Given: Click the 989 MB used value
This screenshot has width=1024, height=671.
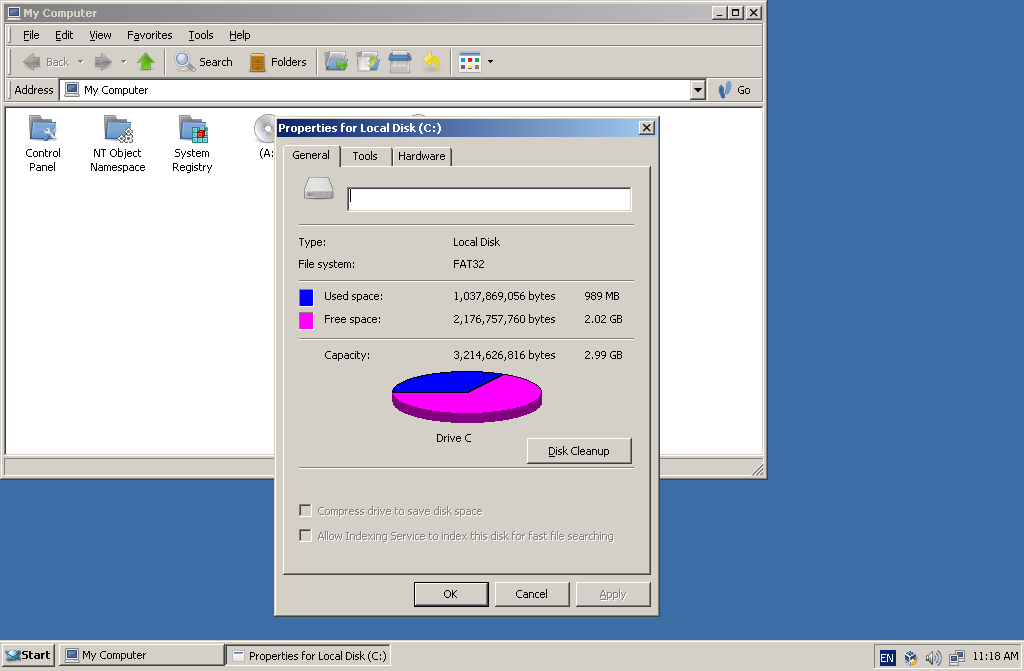Looking at the screenshot, I should pyautogui.click(x=602, y=296).
